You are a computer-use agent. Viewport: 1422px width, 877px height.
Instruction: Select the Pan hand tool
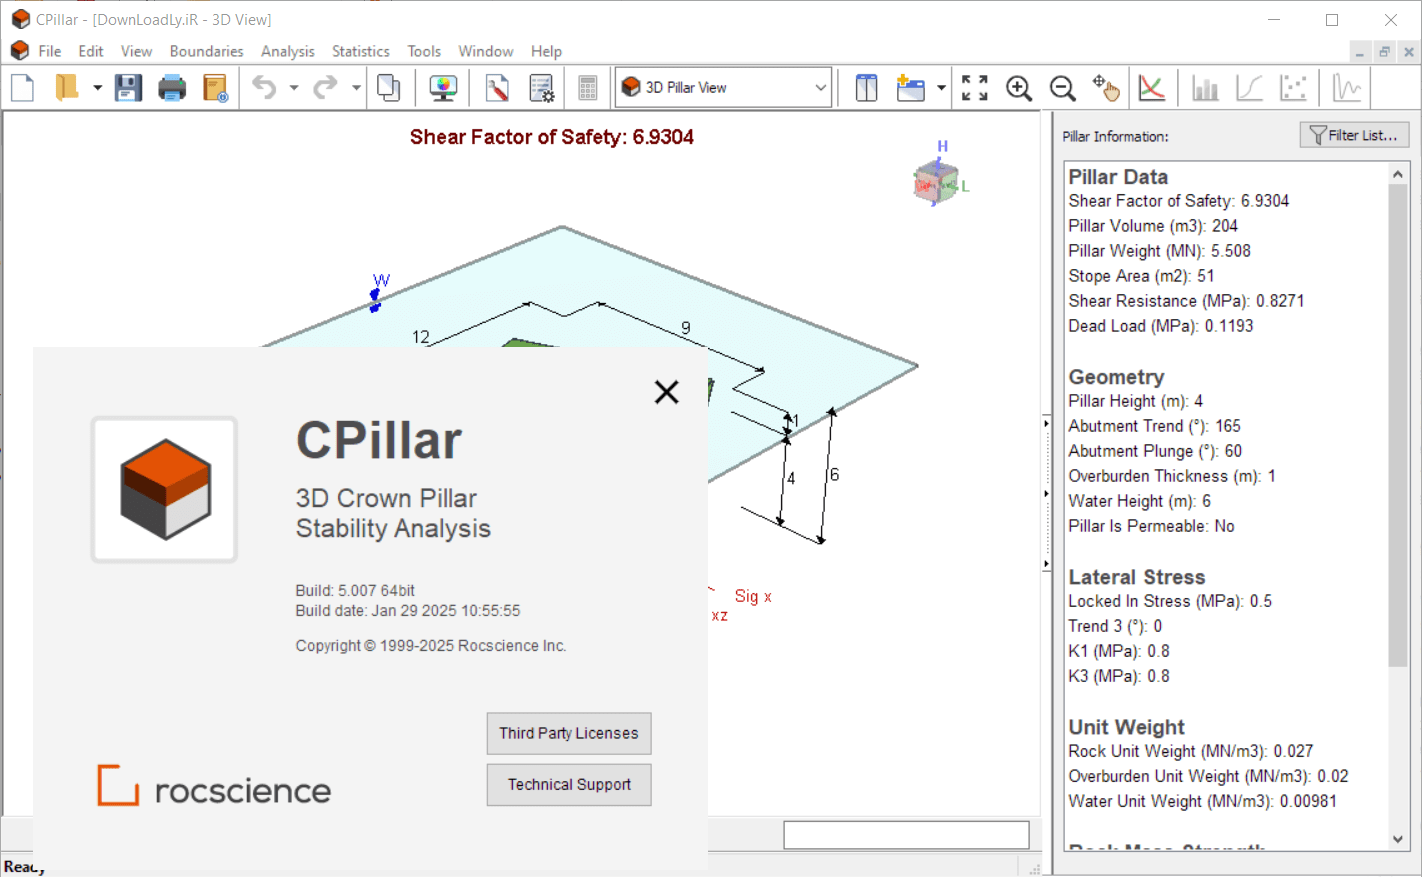click(x=1106, y=88)
